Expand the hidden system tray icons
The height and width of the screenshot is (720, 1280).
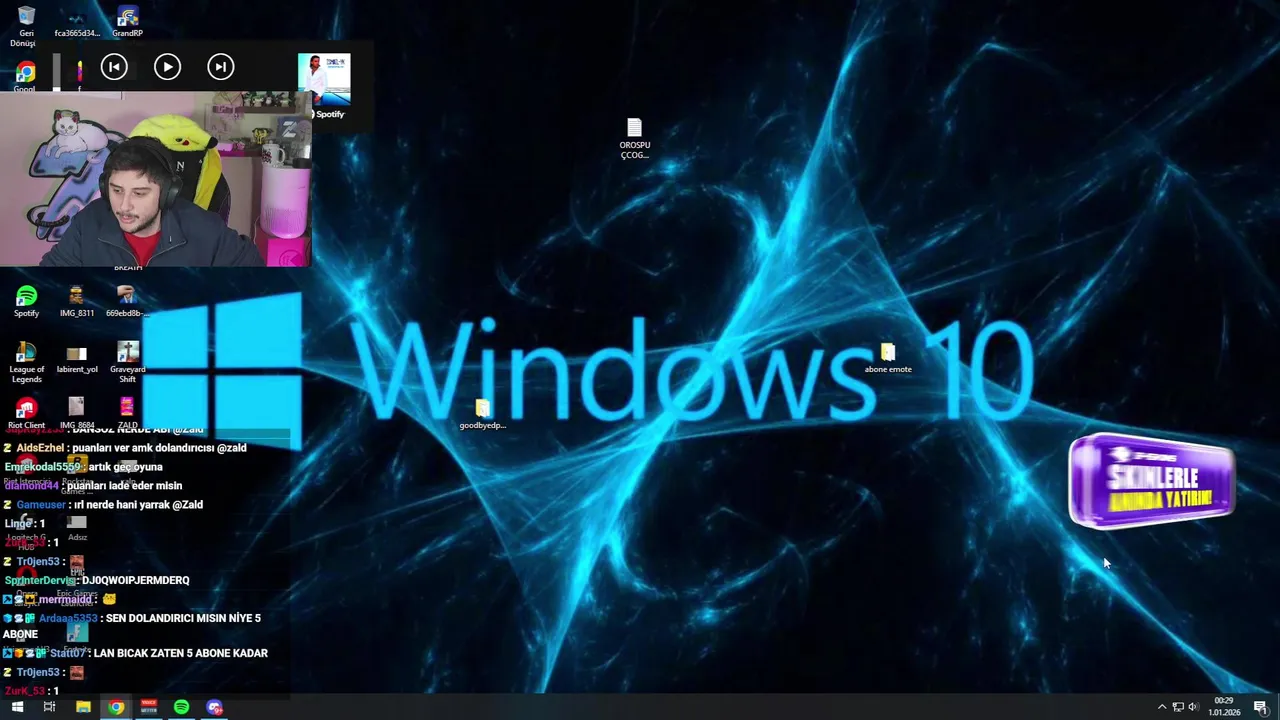[x=1162, y=707]
